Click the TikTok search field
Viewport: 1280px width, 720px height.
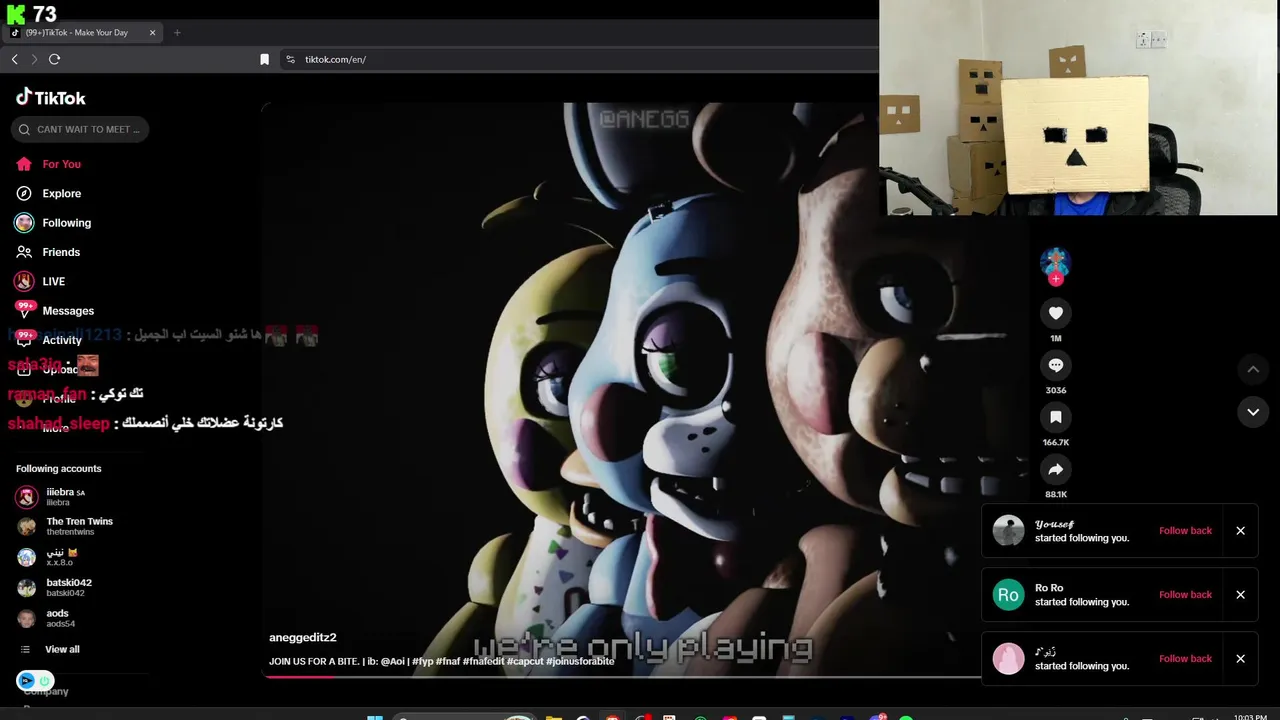point(80,129)
